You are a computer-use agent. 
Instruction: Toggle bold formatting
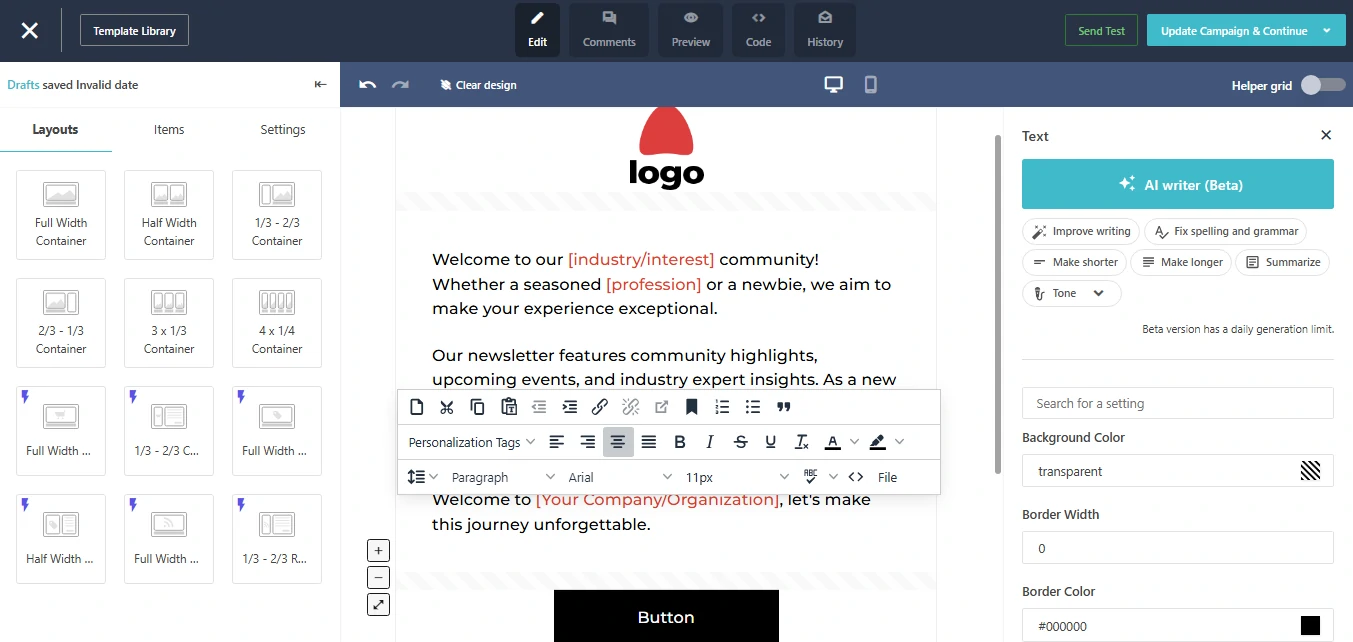(680, 442)
